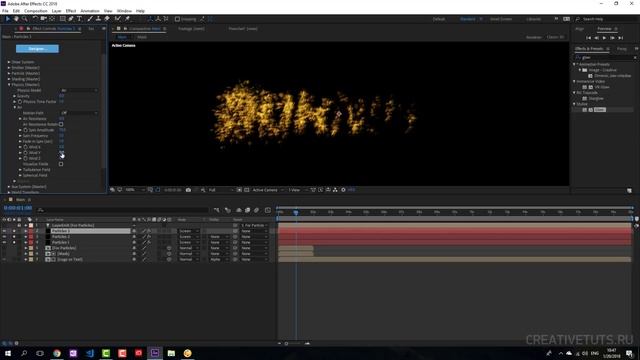
Task: Toggle Physics Time Factor stopwatch
Action: pyautogui.click(x=20, y=102)
